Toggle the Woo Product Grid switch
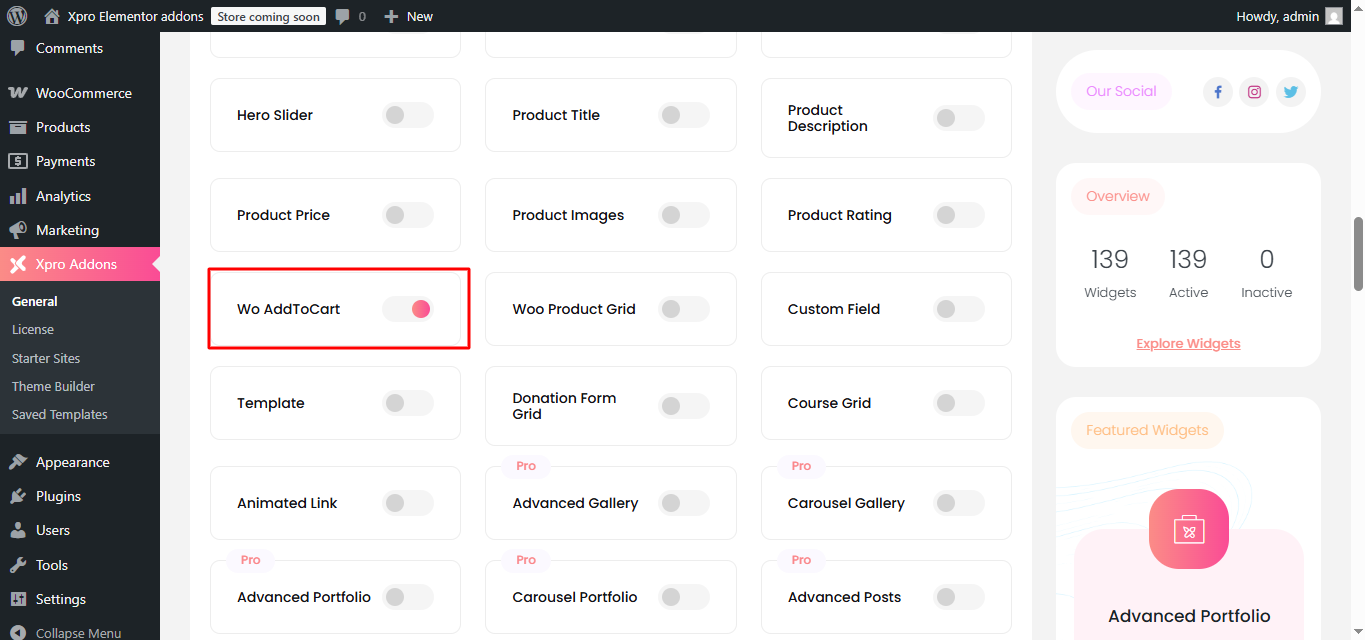Viewport: 1365px width, 640px height. click(x=683, y=309)
